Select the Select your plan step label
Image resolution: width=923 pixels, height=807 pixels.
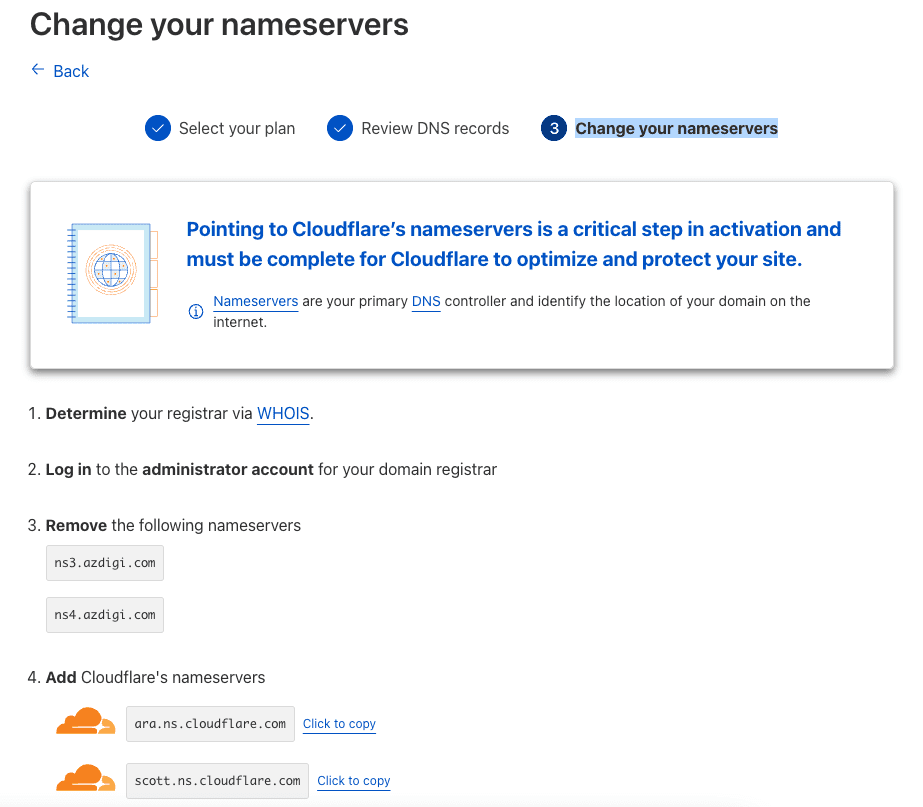click(x=235, y=128)
